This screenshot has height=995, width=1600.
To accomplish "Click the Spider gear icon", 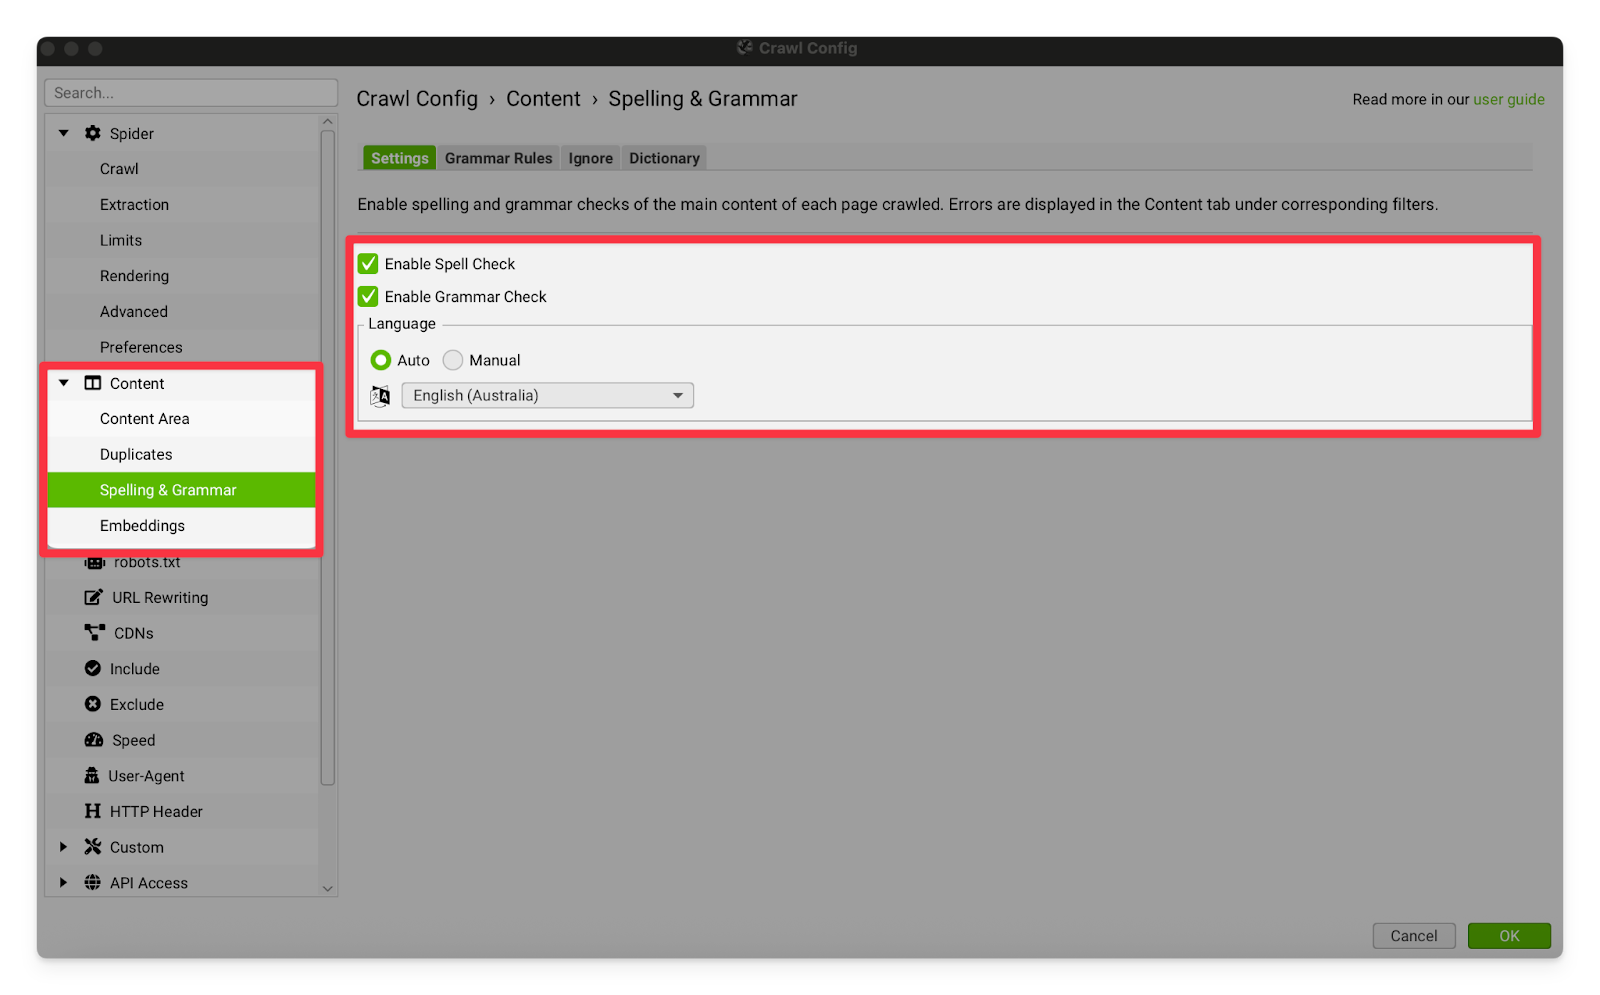I will (93, 133).
